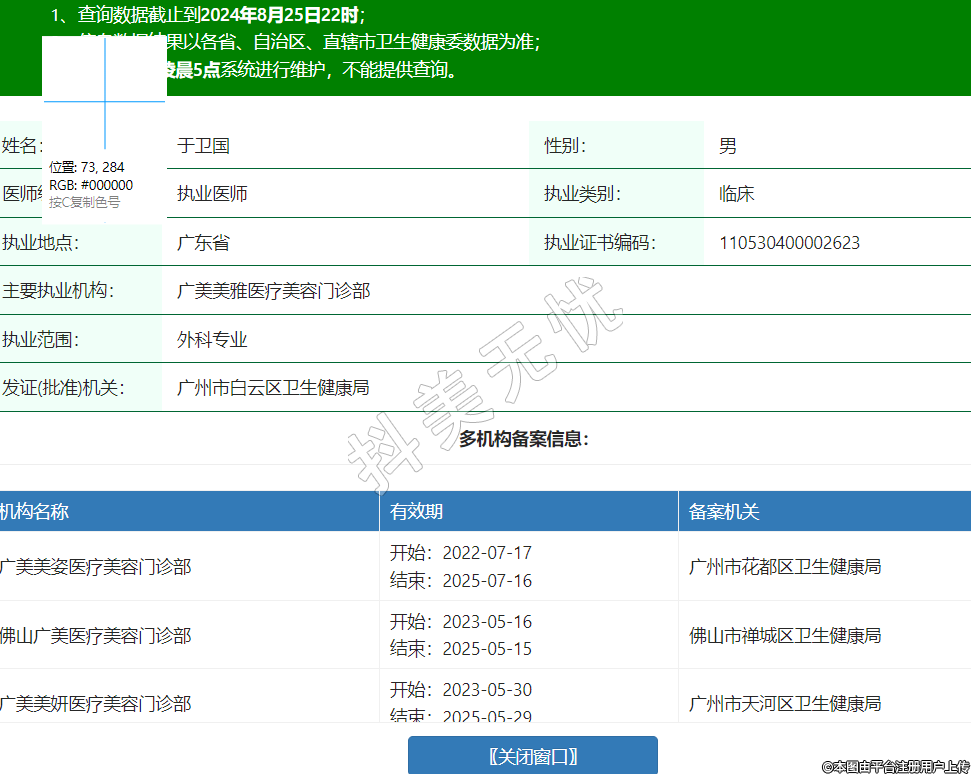Click the 广美美姿医疗美容门诊部 row entry
The height and width of the screenshot is (774, 971).
pyautogui.click(x=96, y=567)
